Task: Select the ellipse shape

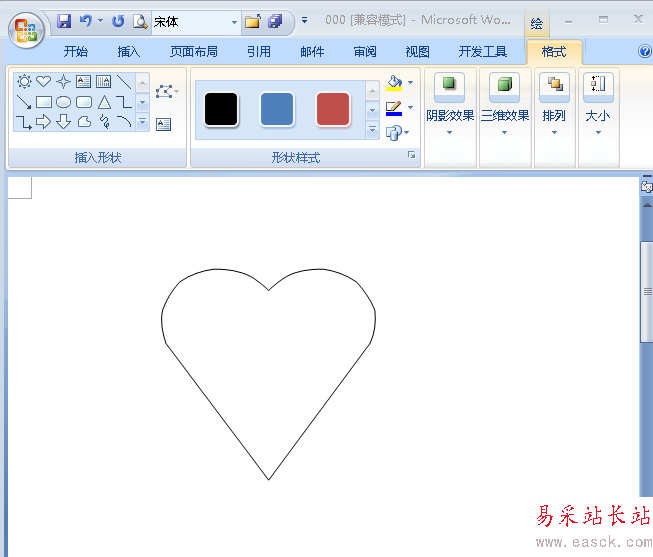Action: coord(63,102)
